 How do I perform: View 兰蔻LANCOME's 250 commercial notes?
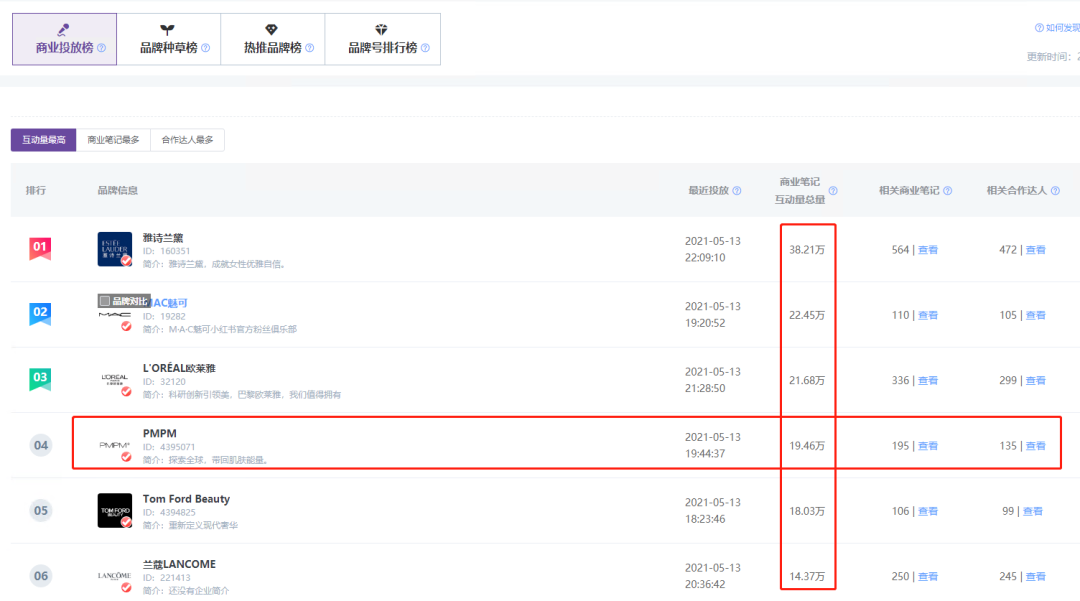pos(928,576)
